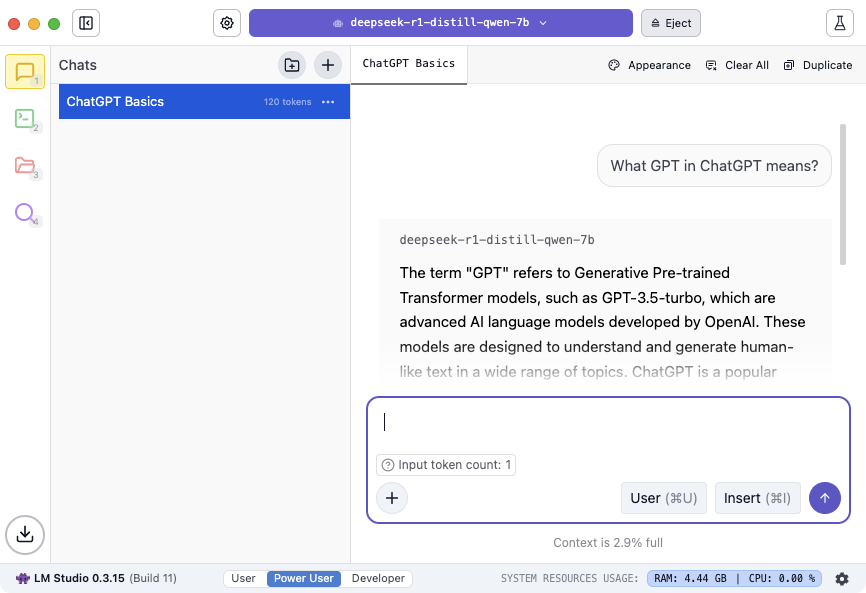Select the Power User mode
Image resolution: width=866 pixels, height=593 pixels.
pyautogui.click(x=304, y=578)
